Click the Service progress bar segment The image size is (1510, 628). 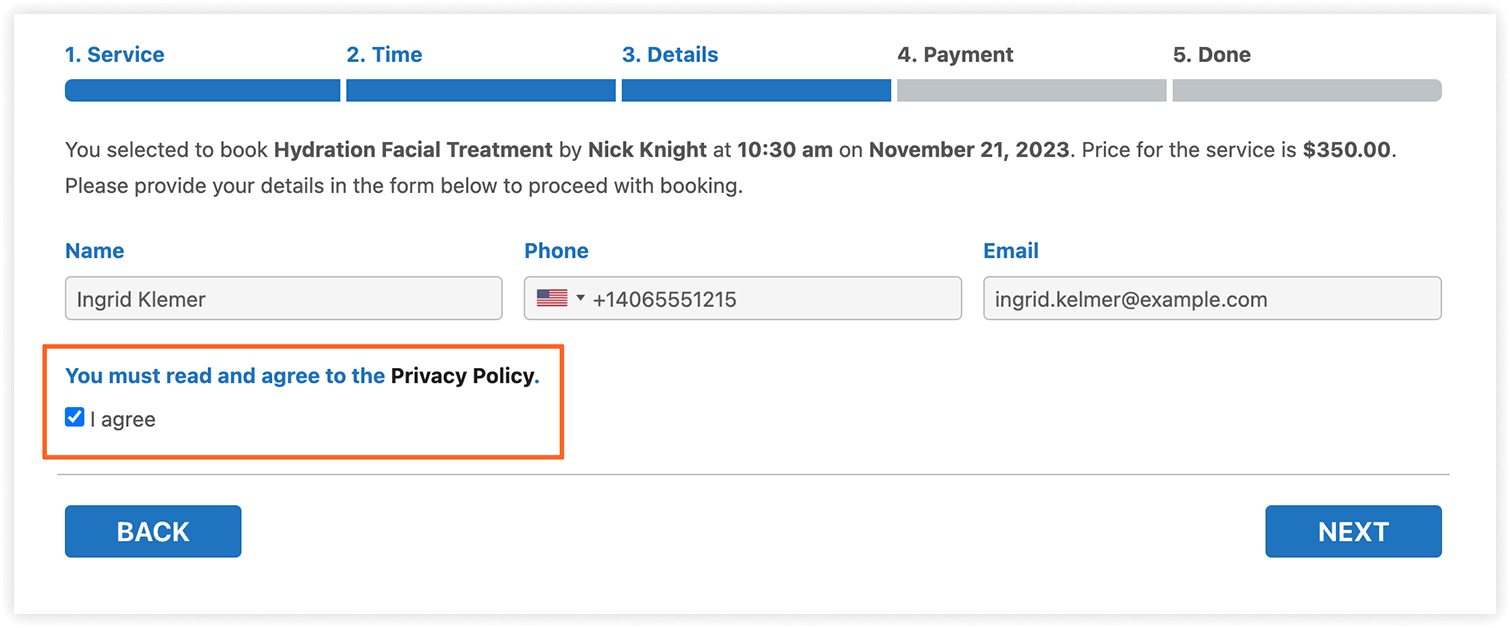point(203,90)
